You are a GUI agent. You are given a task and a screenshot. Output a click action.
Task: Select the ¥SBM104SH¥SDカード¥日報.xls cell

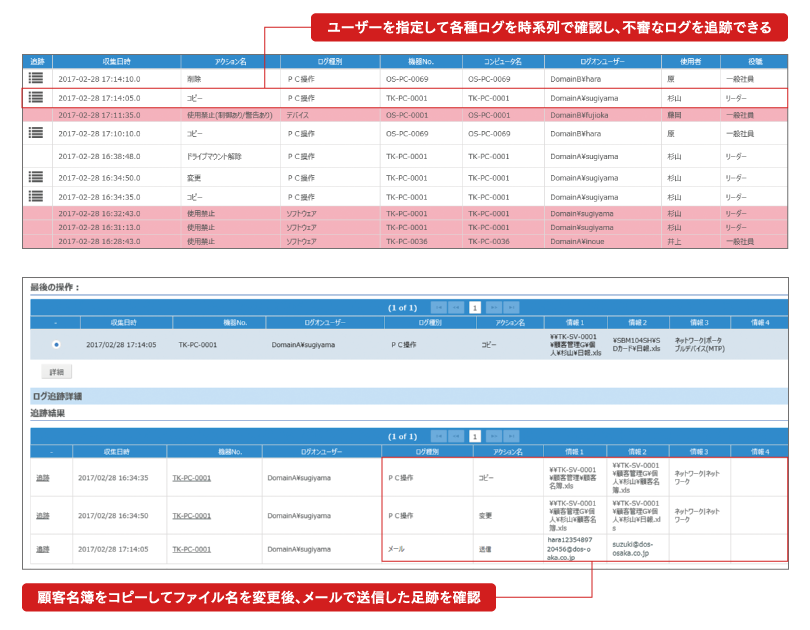click(x=637, y=344)
